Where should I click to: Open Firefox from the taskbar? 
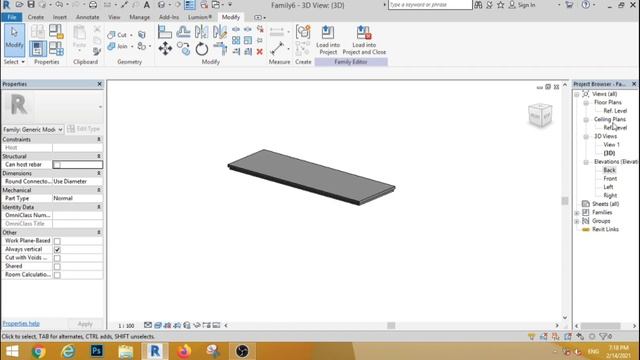pyautogui.click(x=184, y=351)
